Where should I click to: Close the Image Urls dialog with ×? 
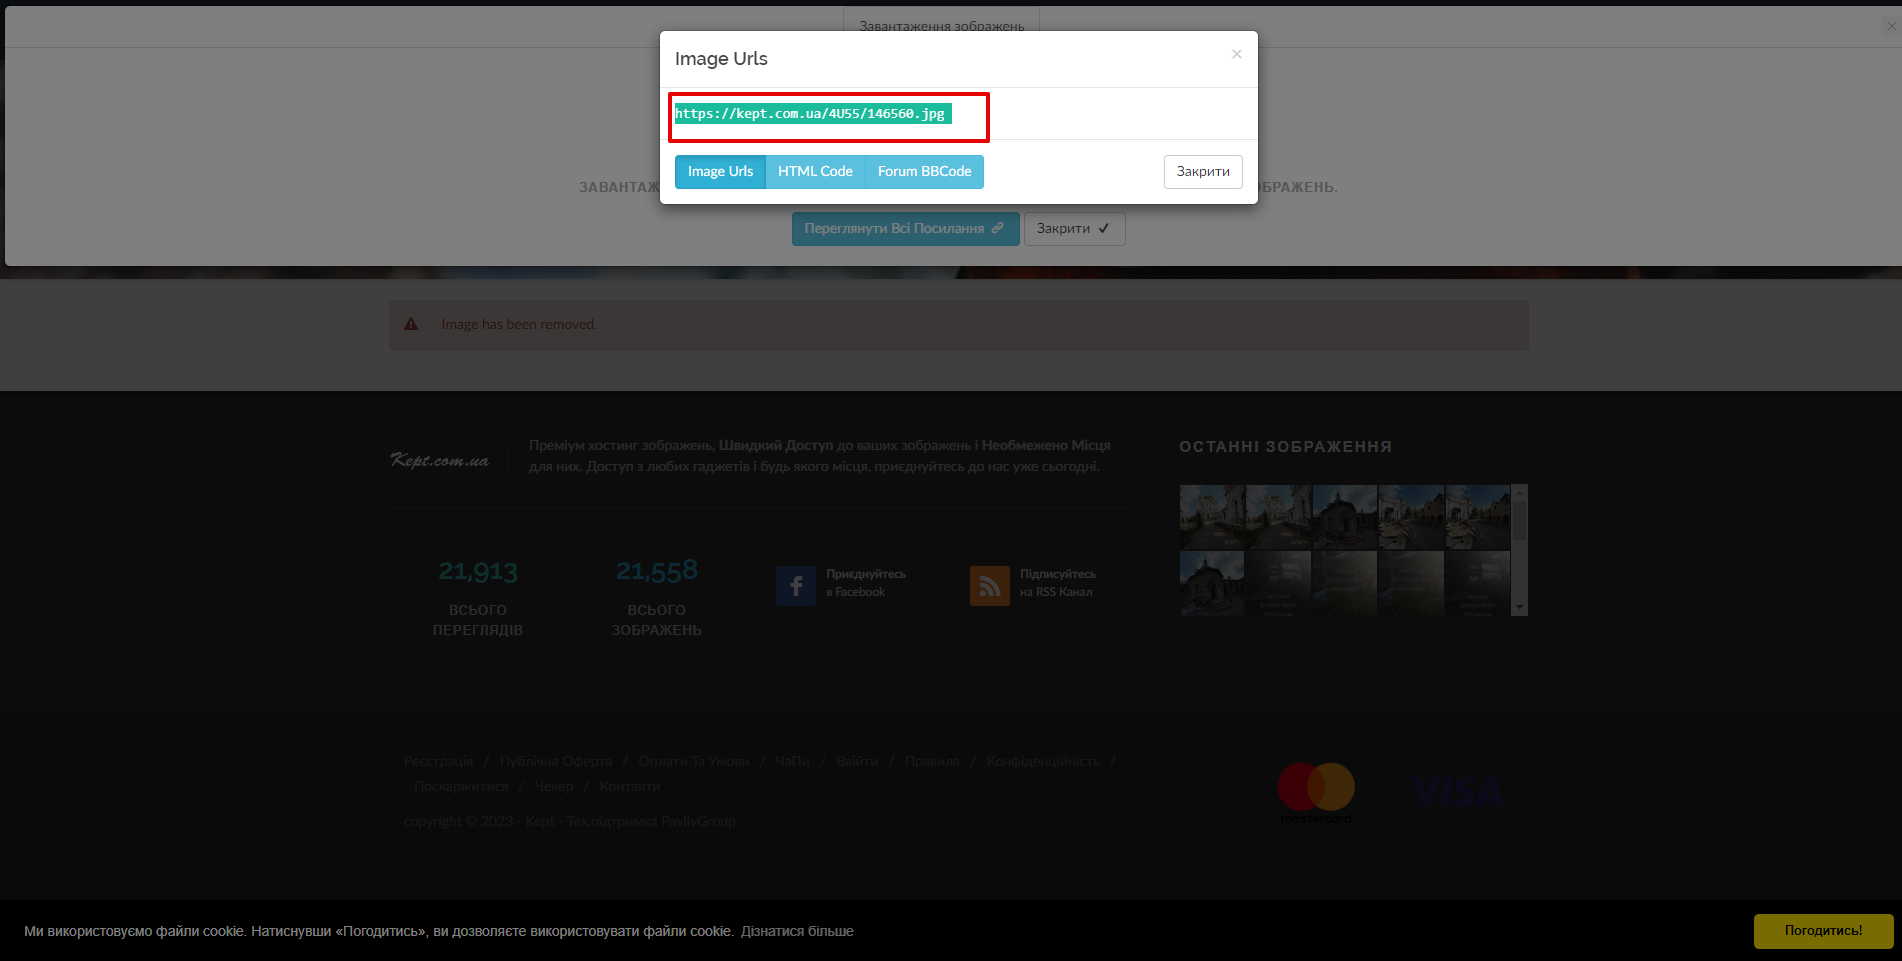coord(1237,54)
